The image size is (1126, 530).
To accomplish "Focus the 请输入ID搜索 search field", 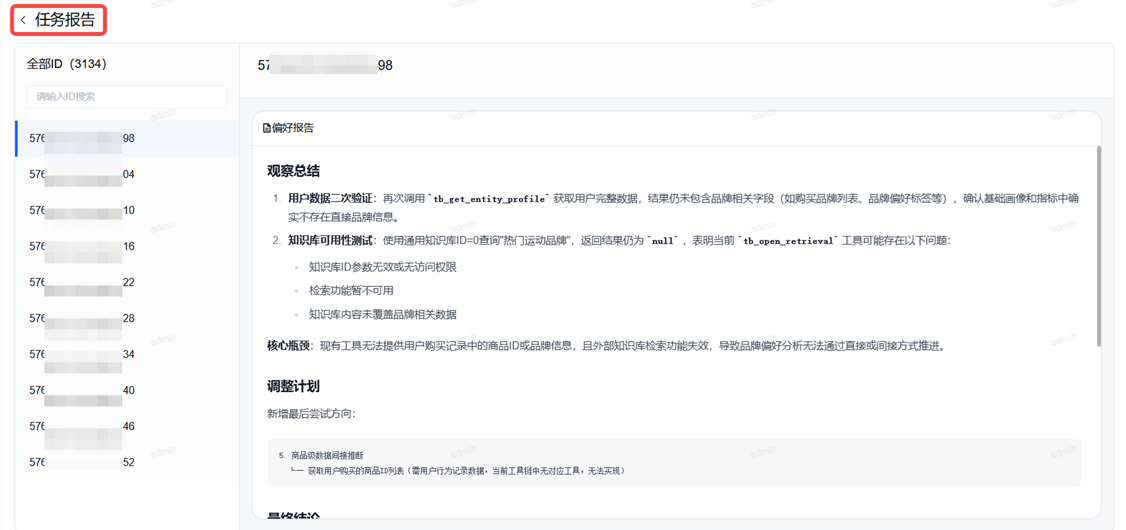I will [126, 97].
